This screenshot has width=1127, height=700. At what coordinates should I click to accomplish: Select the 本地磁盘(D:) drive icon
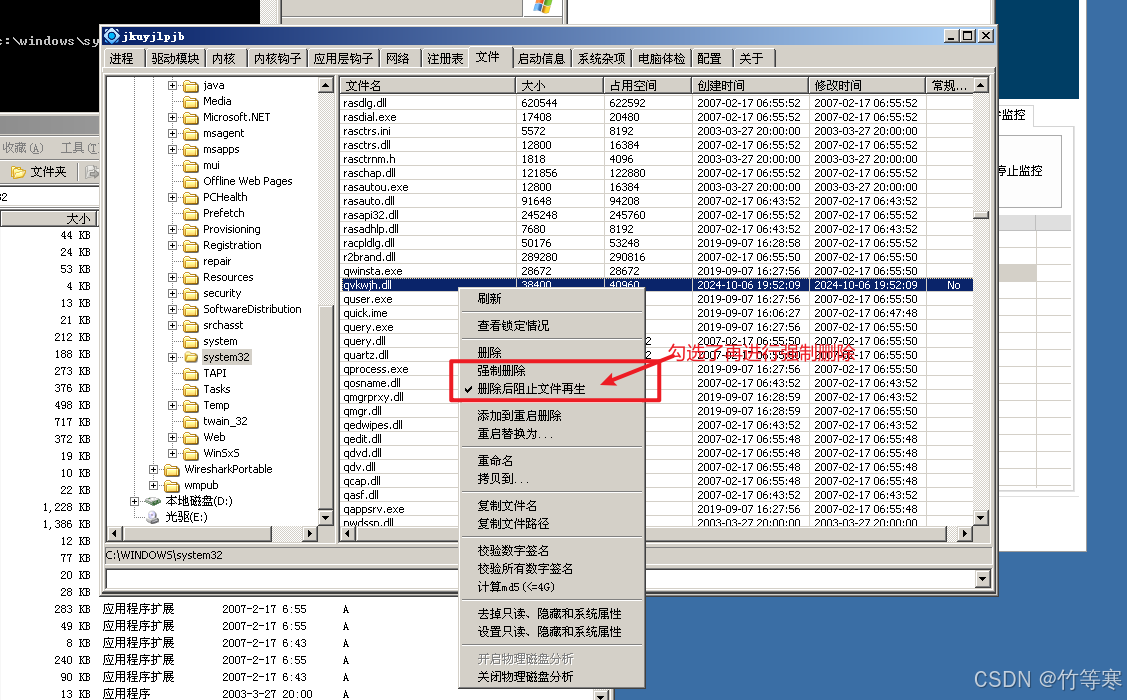click(152, 501)
